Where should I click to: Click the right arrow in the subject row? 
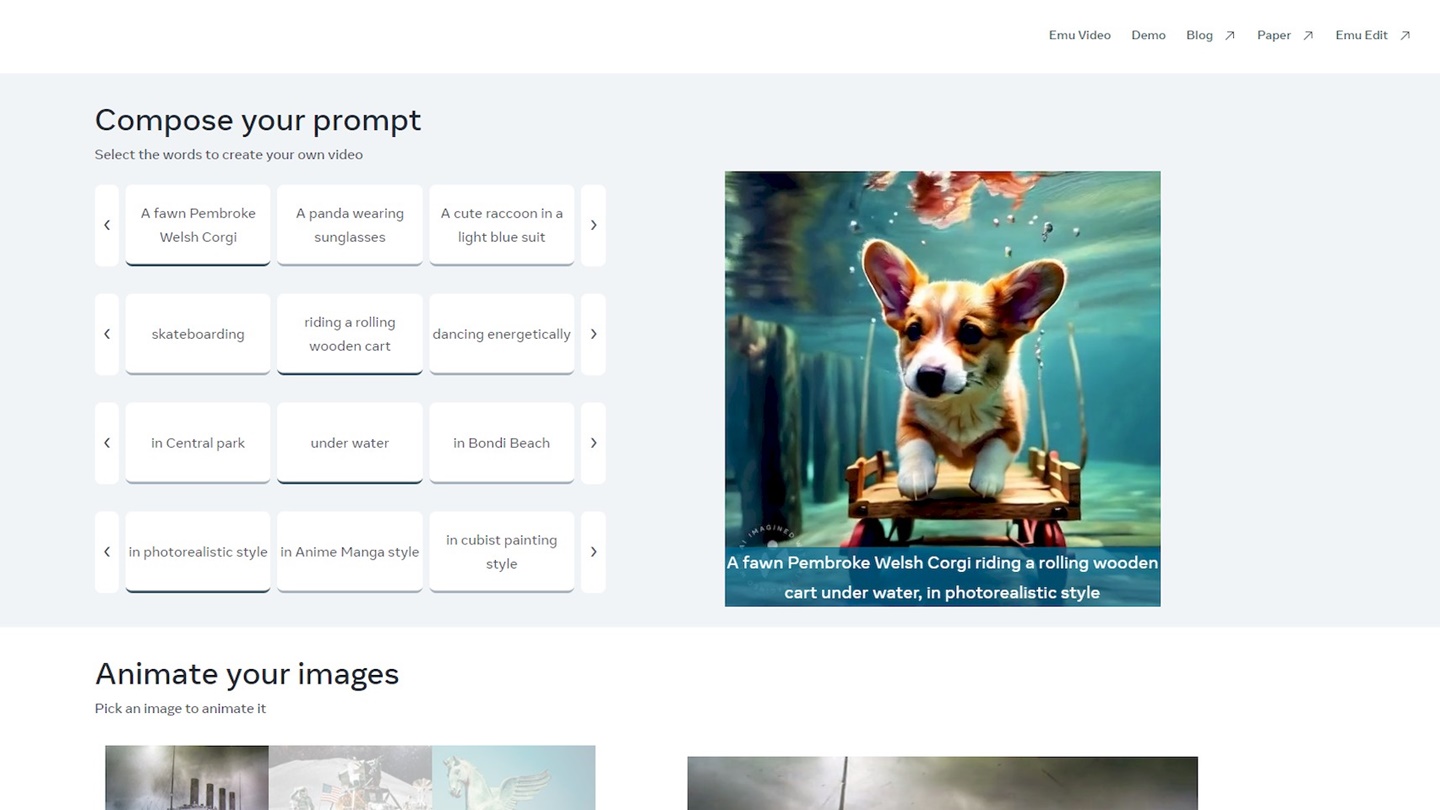click(x=593, y=225)
